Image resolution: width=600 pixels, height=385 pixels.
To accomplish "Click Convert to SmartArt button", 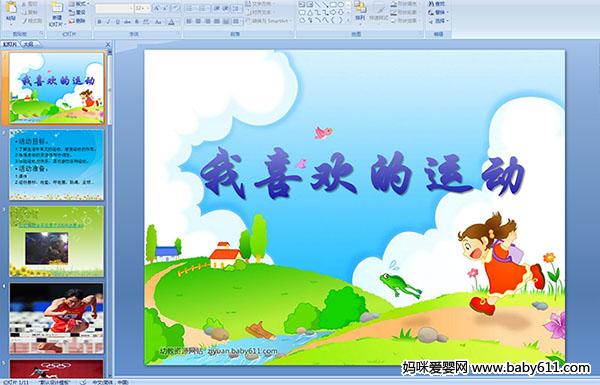I will pyautogui.click(x=269, y=21).
